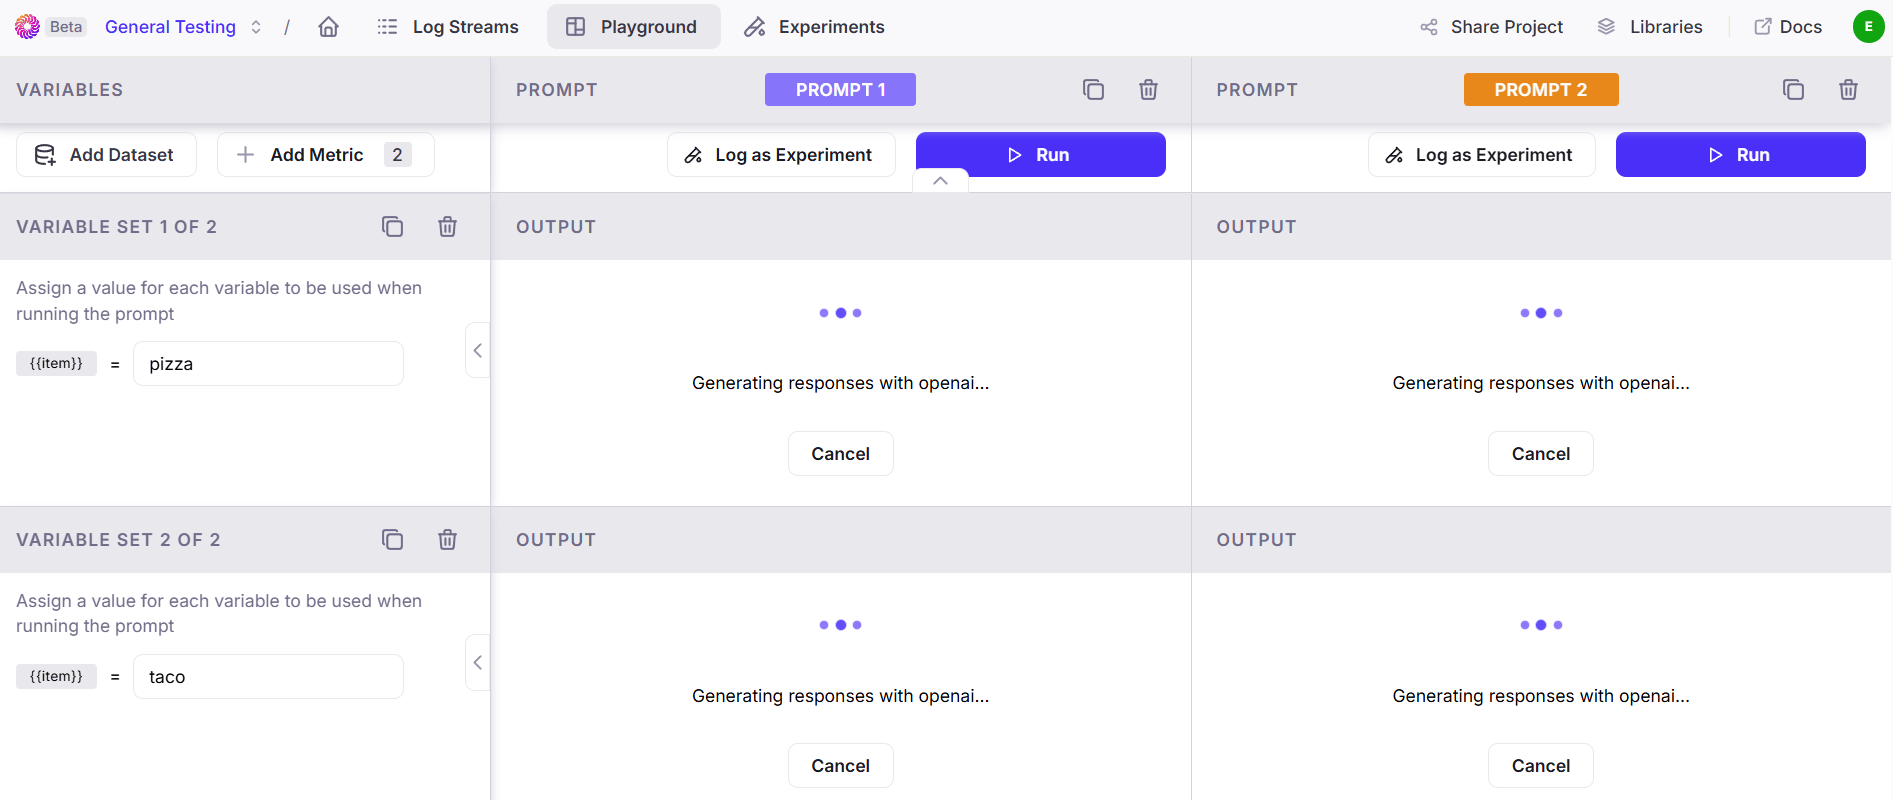
Task: Collapse Variable Set 1 panel arrow
Action: pos(478,350)
